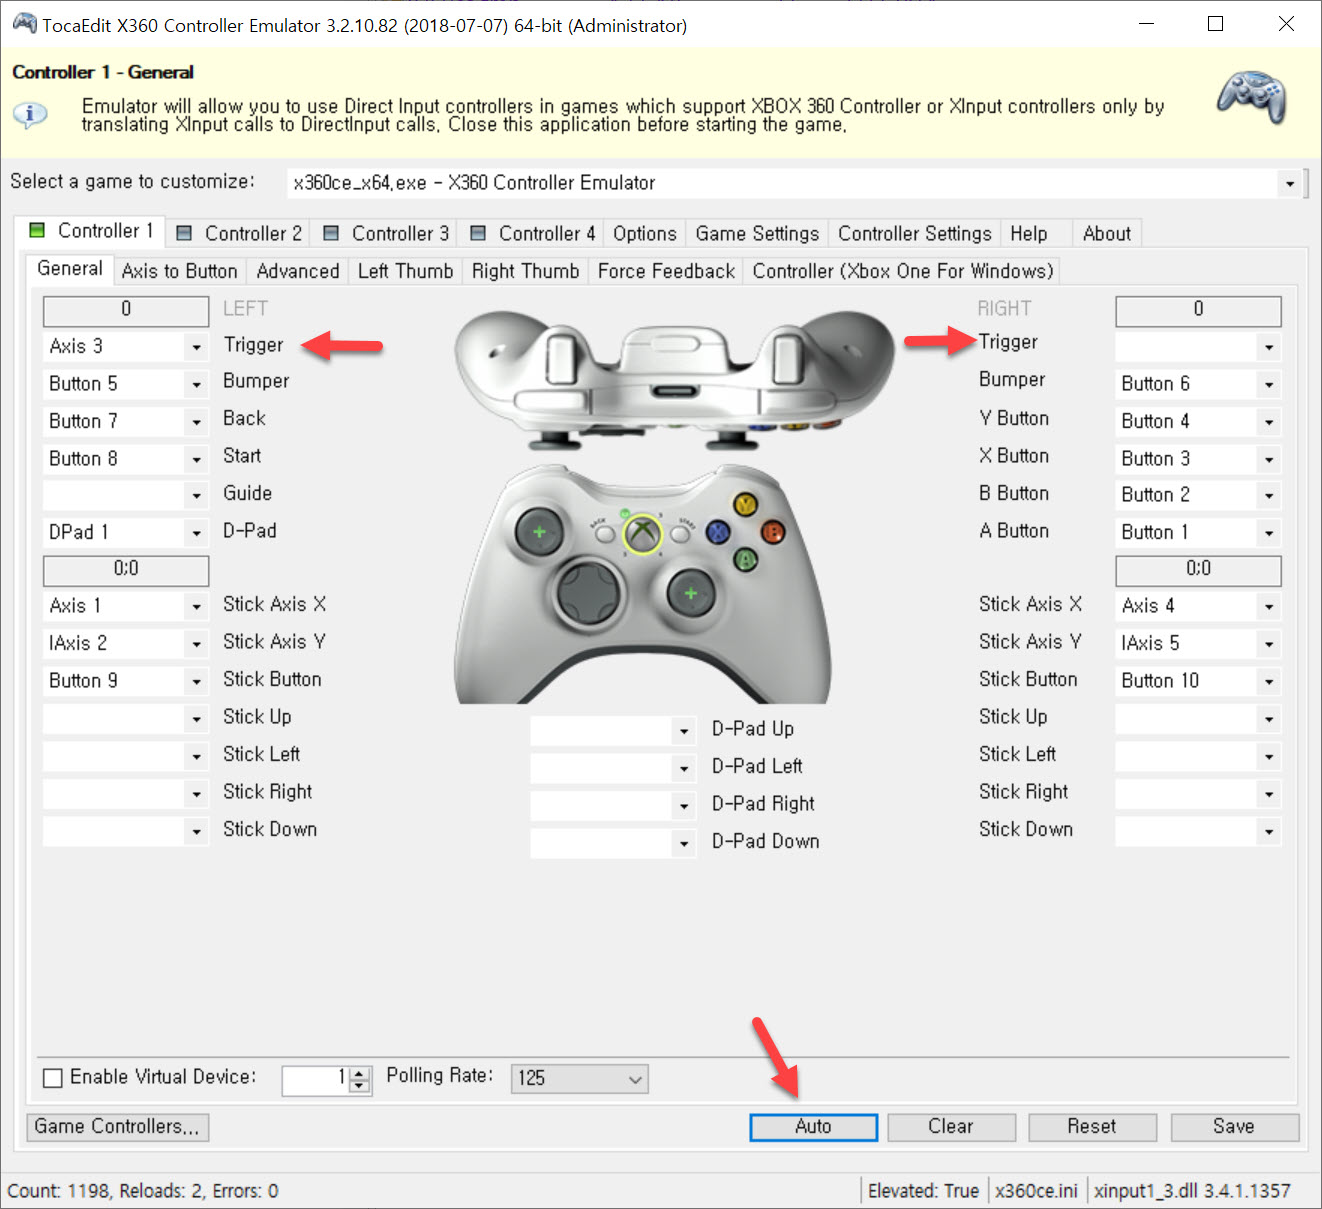The height and width of the screenshot is (1209, 1322).
Task: Click the blue info icon in banner
Action: coord(30,115)
